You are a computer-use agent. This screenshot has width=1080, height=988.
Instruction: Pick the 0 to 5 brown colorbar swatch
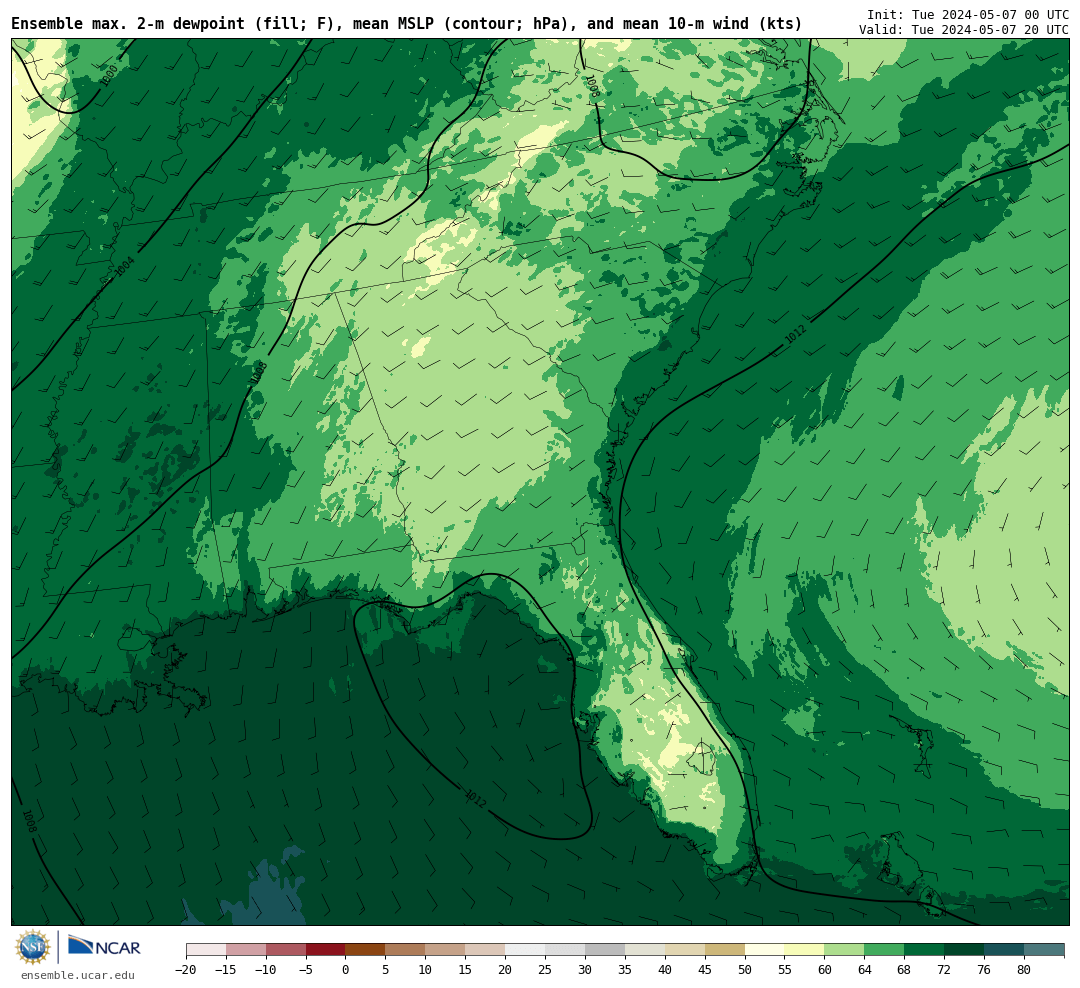click(x=366, y=950)
